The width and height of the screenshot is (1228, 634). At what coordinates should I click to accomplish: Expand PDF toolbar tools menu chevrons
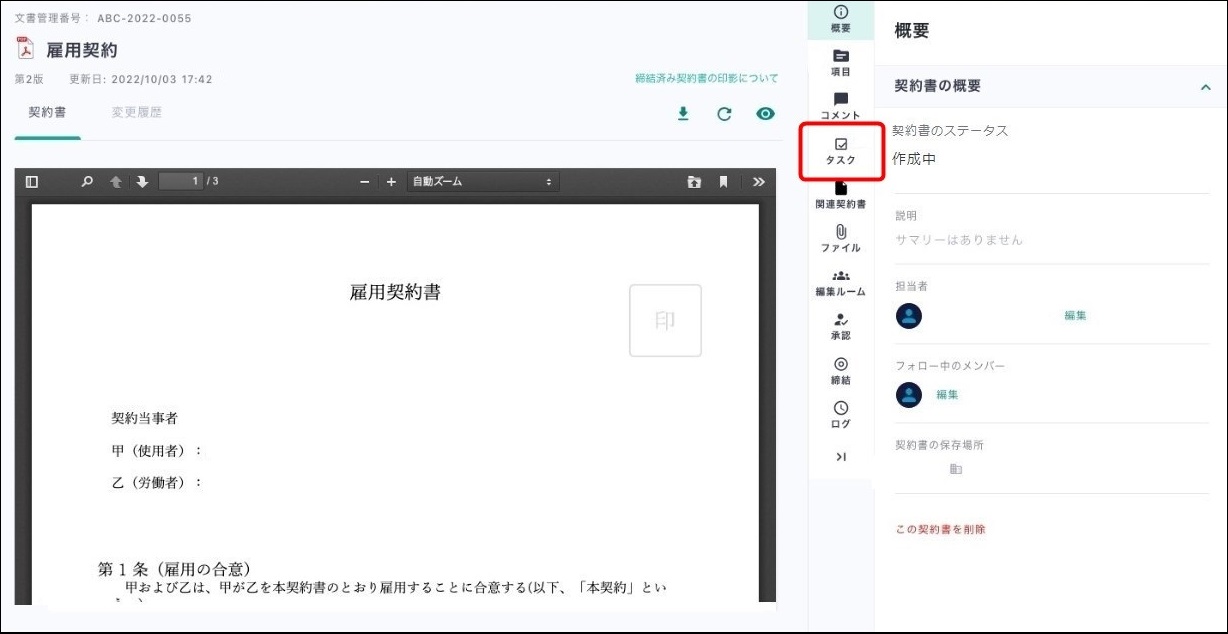point(758,182)
